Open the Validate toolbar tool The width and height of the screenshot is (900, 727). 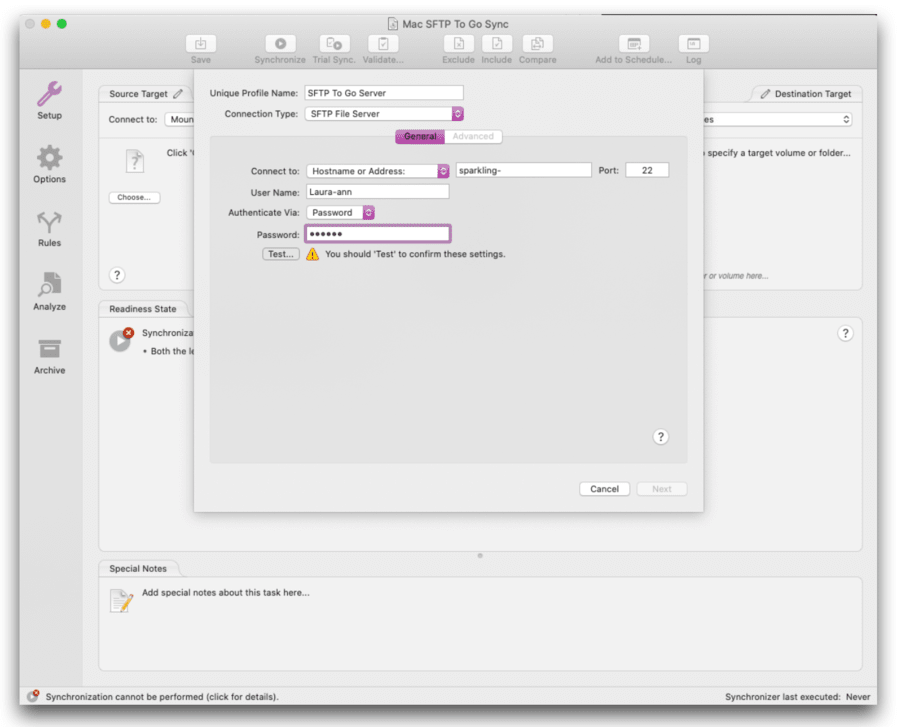click(x=383, y=45)
